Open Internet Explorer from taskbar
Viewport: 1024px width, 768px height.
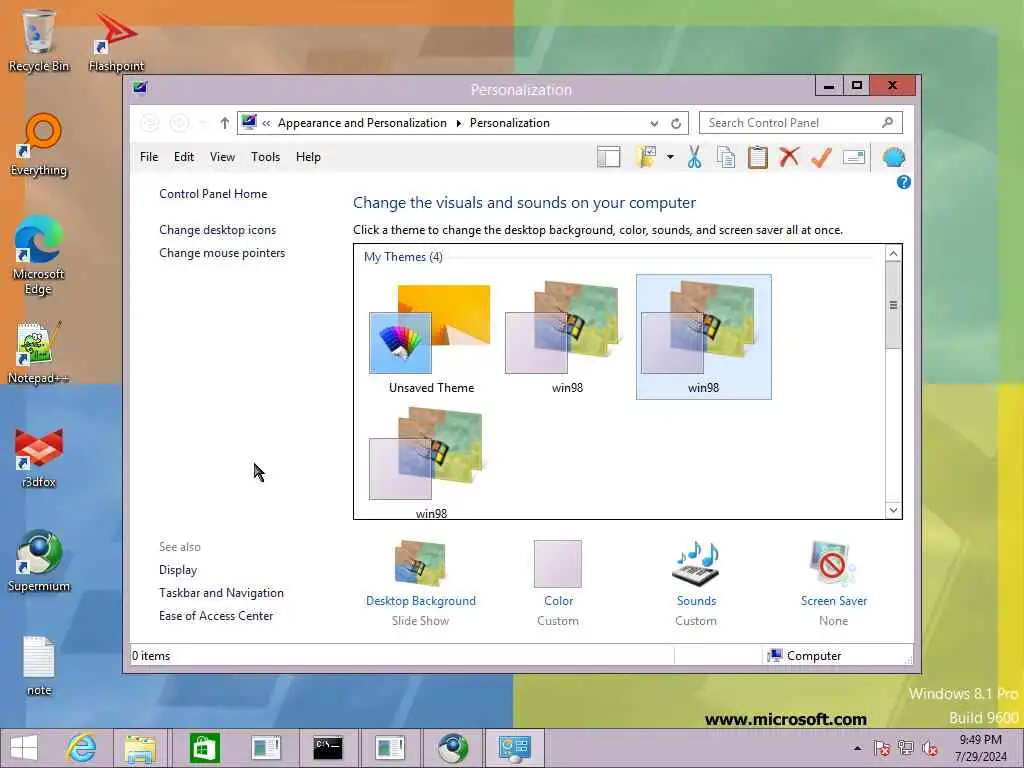point(82,748)
